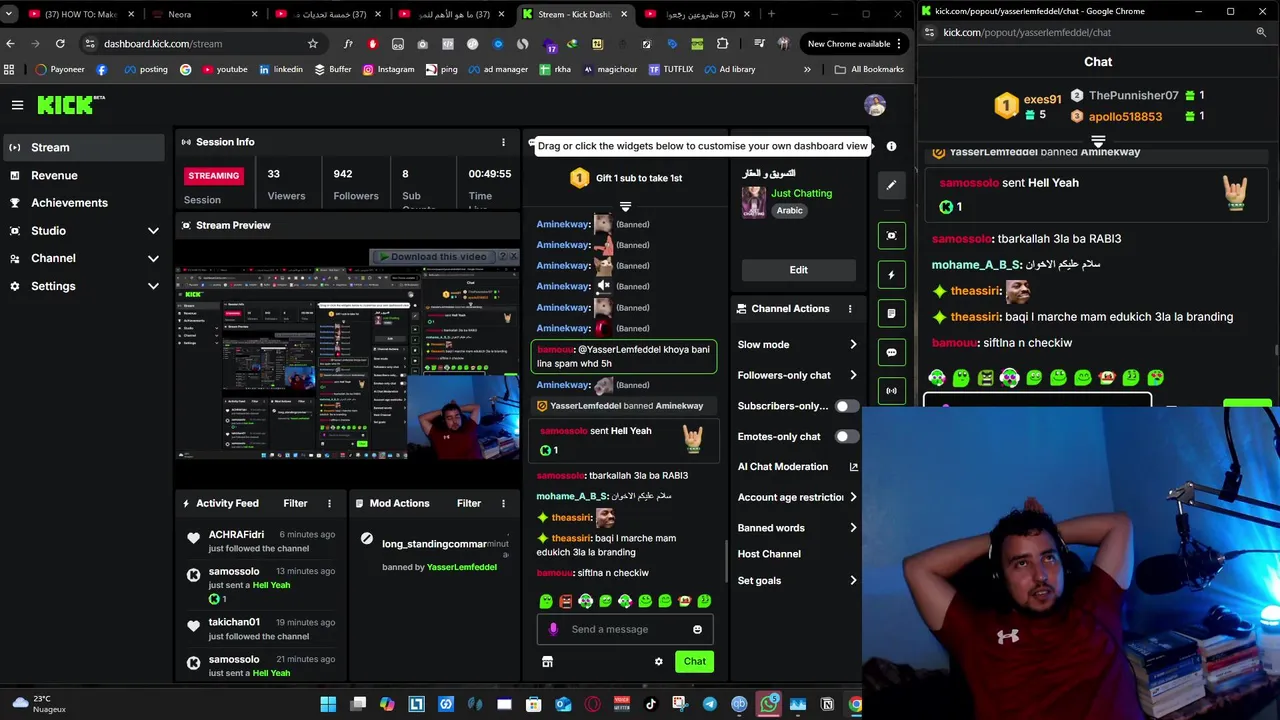Show more bookmarks with the double chevron
The height and width of the screenshot is (720, 1280).
(x=807, y=69)
